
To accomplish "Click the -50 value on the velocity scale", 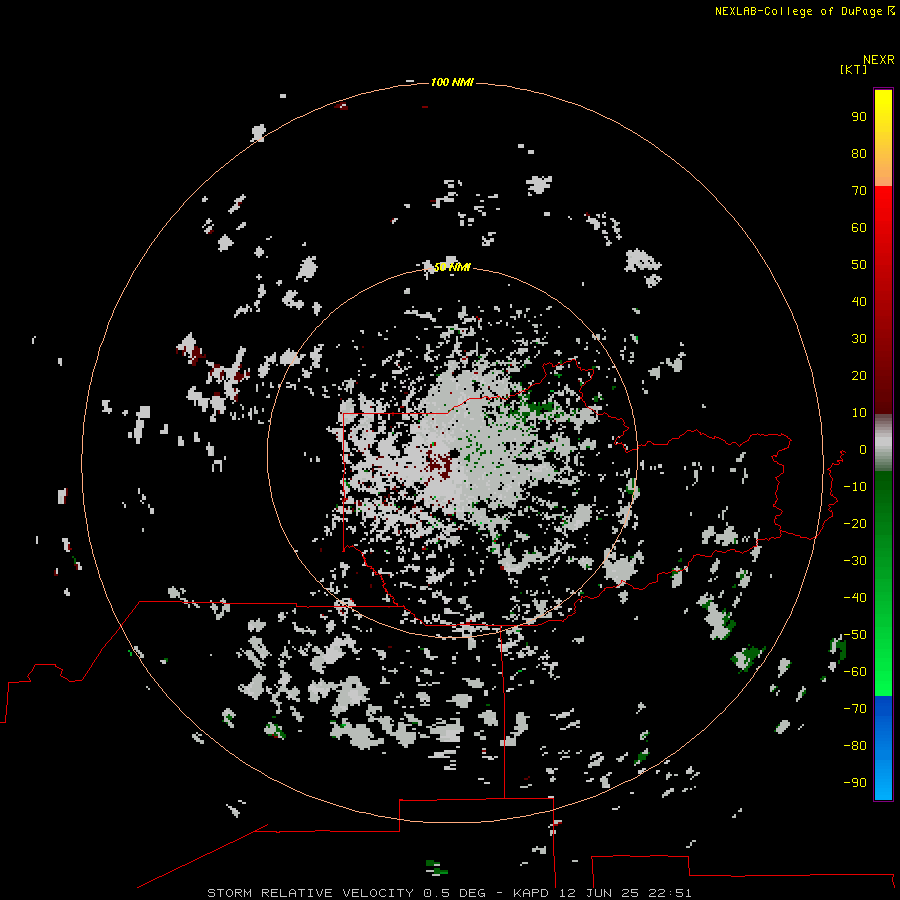I will point(855,635).
